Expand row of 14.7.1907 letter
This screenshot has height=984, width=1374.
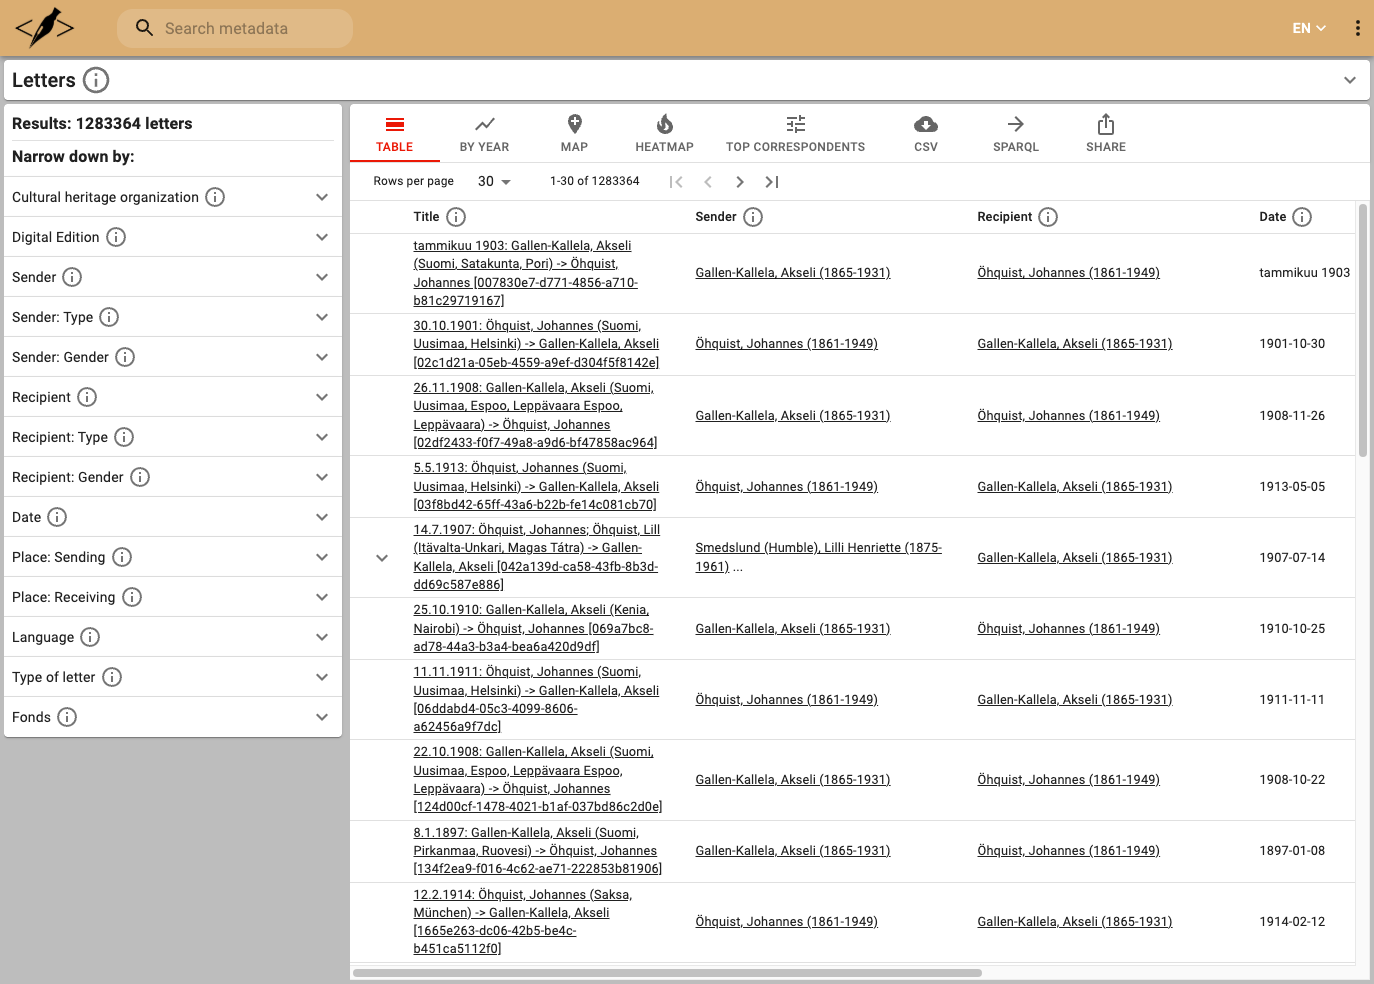click(382, 558)
